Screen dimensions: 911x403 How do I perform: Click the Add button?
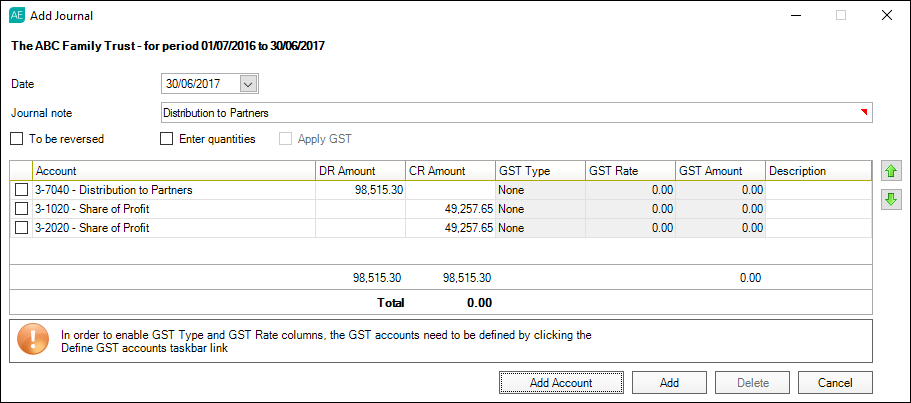click(669, 382)
